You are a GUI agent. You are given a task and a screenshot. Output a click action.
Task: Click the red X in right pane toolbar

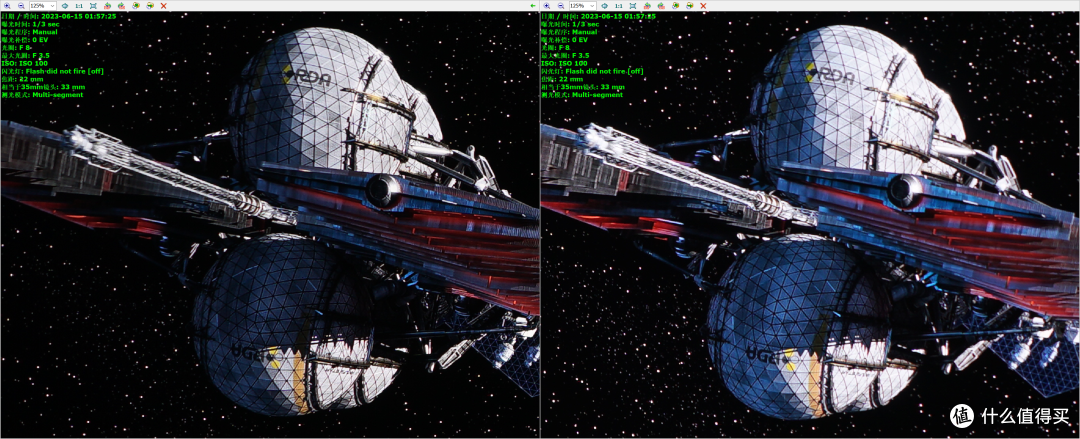[x=703, y=6]
